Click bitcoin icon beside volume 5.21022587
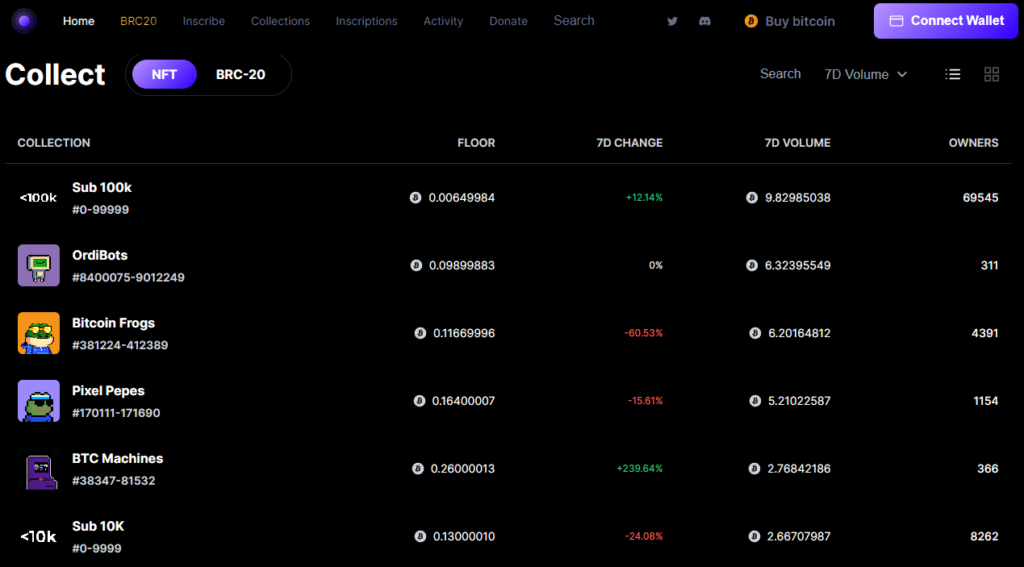Screen dimensions: 1024x567 point(755,400)
